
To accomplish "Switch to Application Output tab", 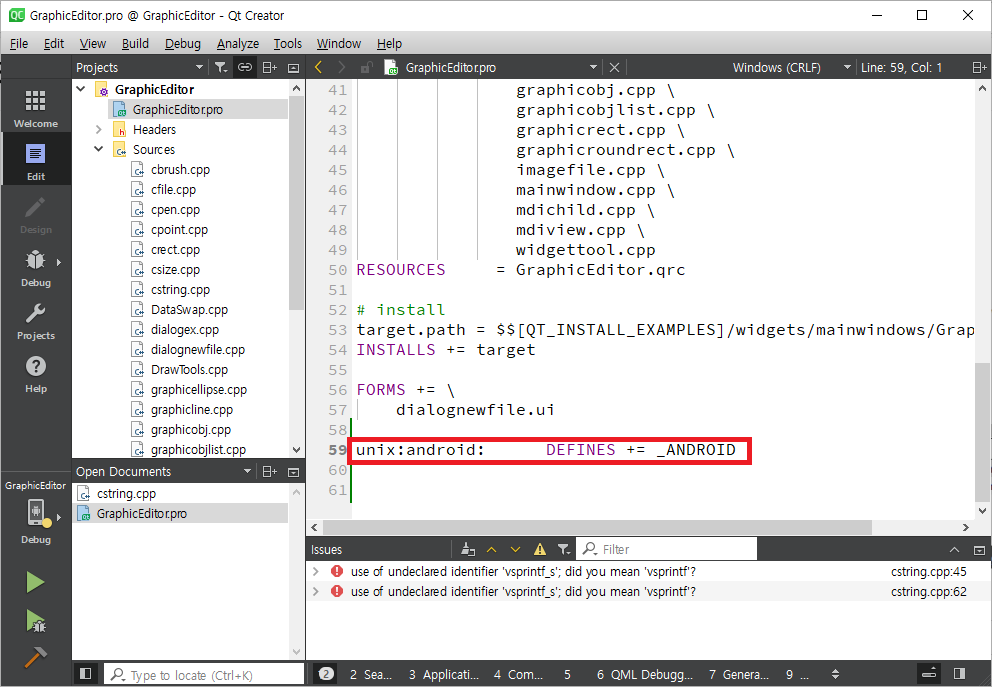I will click(443, 674).
